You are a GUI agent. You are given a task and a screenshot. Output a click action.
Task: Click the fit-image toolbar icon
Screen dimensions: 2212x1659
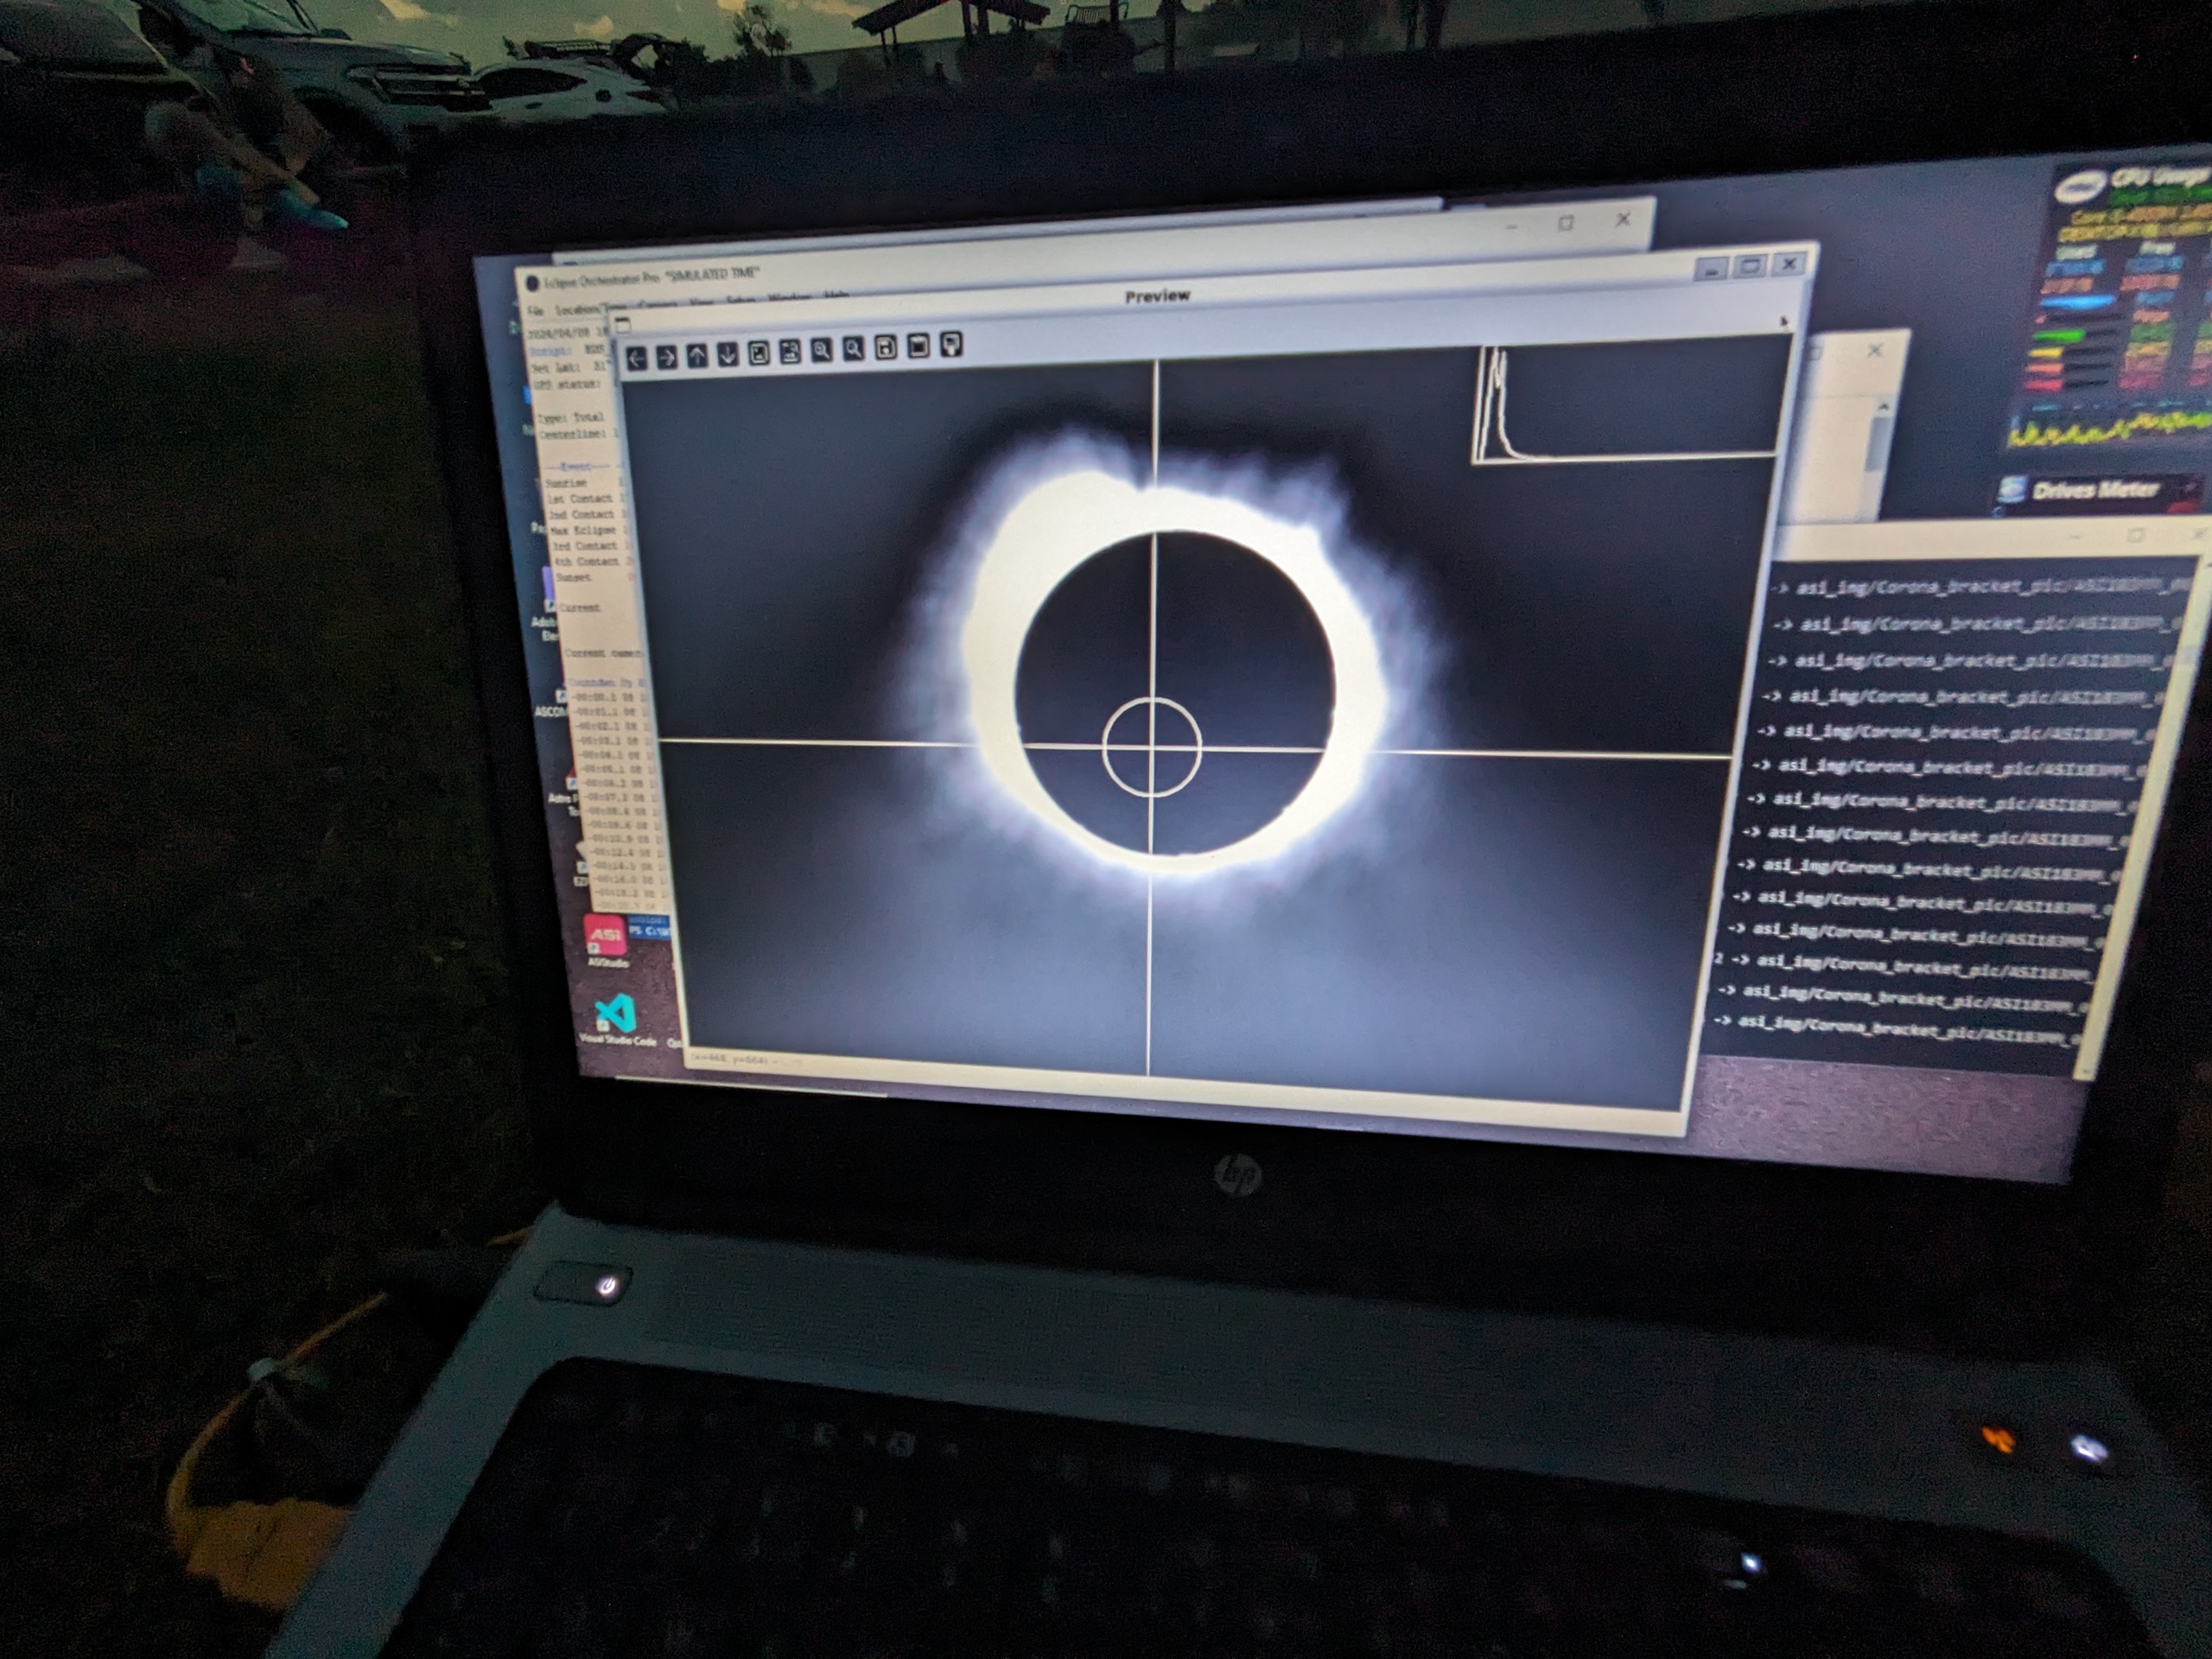[759, 353]
